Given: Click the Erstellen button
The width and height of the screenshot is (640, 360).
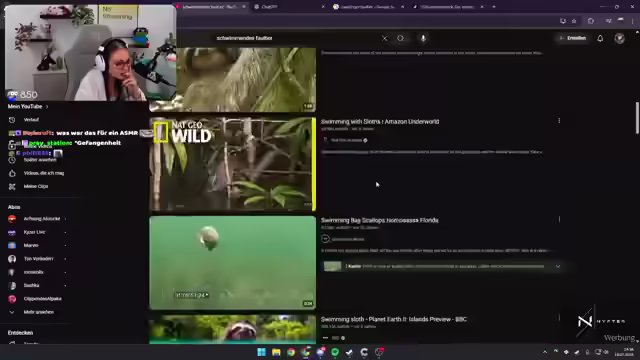Looking at the screenshot, I should click(573, 38).
